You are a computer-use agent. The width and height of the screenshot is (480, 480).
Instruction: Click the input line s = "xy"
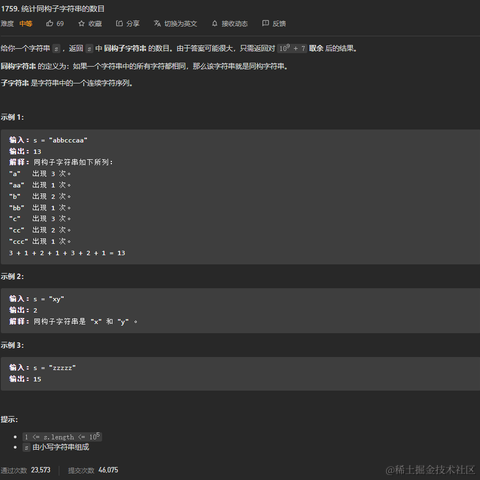[x=37, y=299]
